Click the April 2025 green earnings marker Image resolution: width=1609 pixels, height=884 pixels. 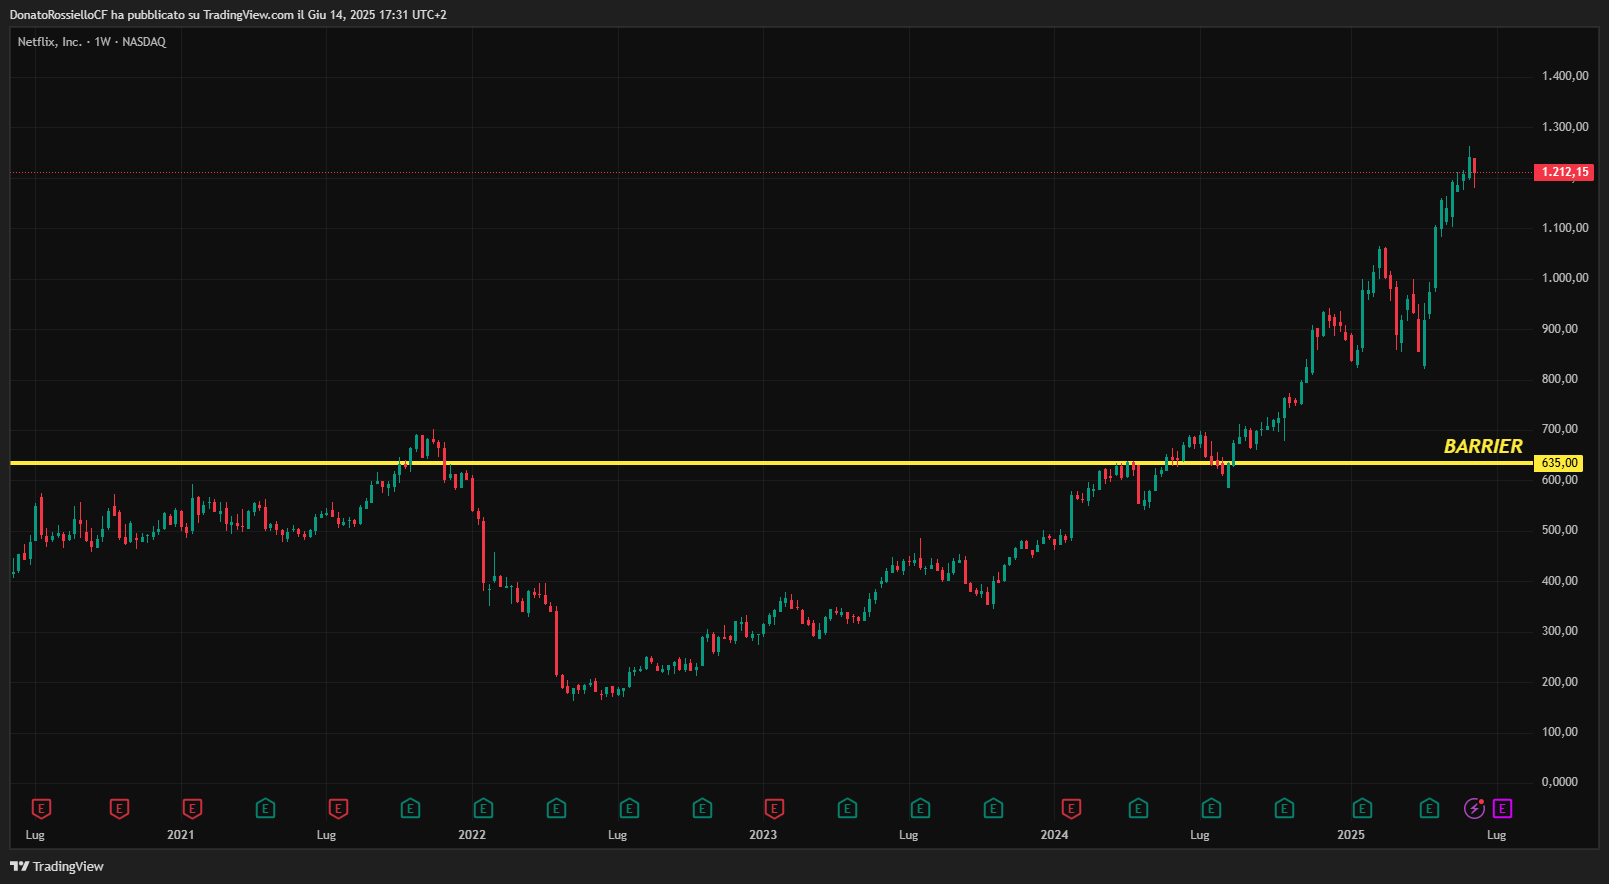(x=1429, y=808)
